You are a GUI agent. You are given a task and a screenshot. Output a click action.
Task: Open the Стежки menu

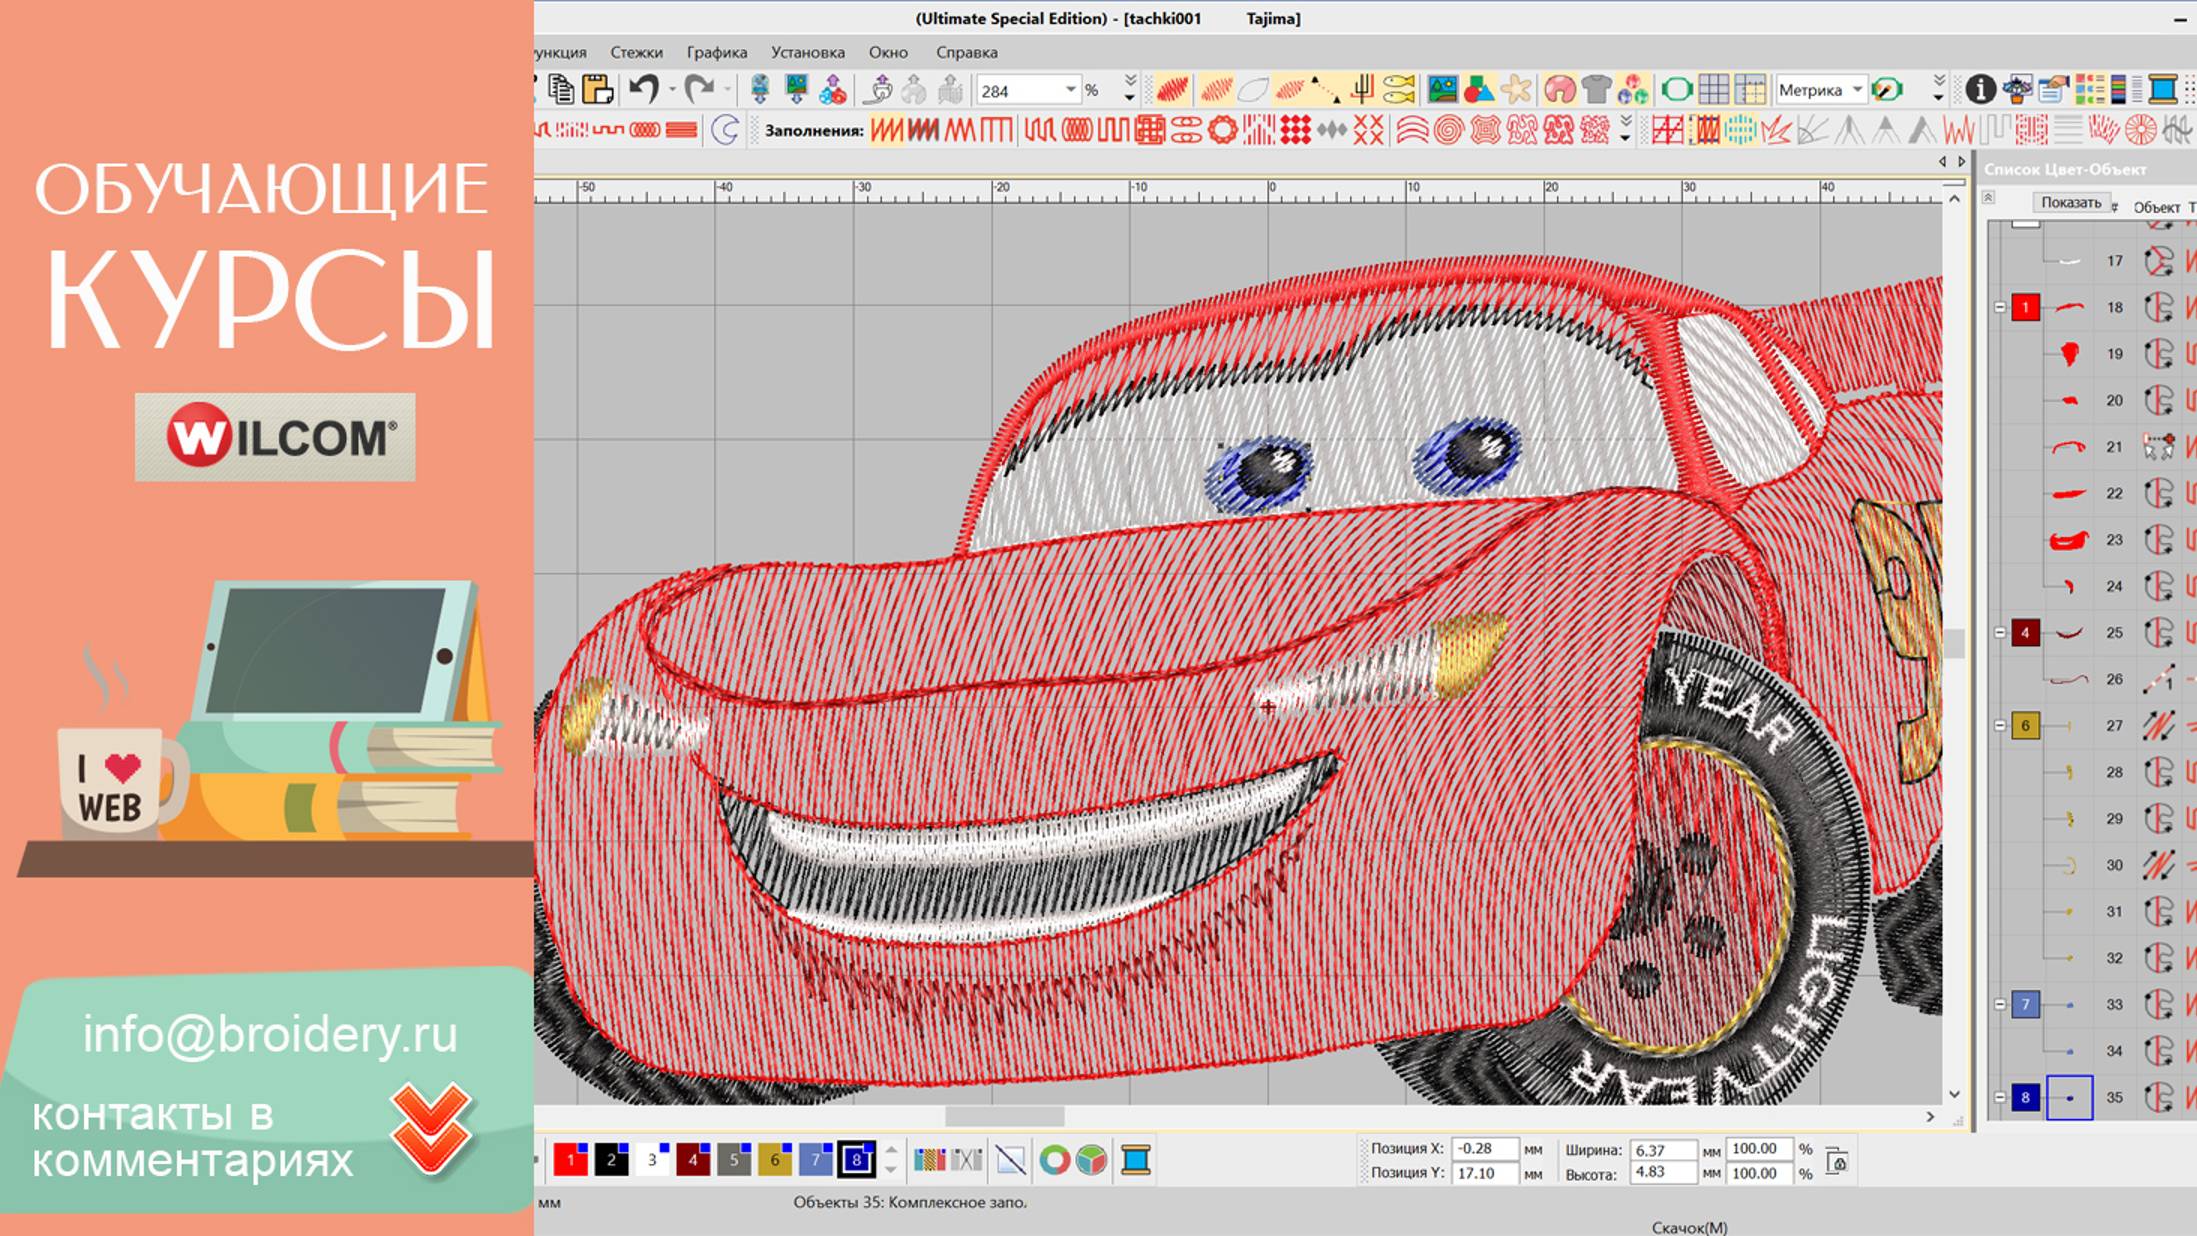(x=636, y=52)
